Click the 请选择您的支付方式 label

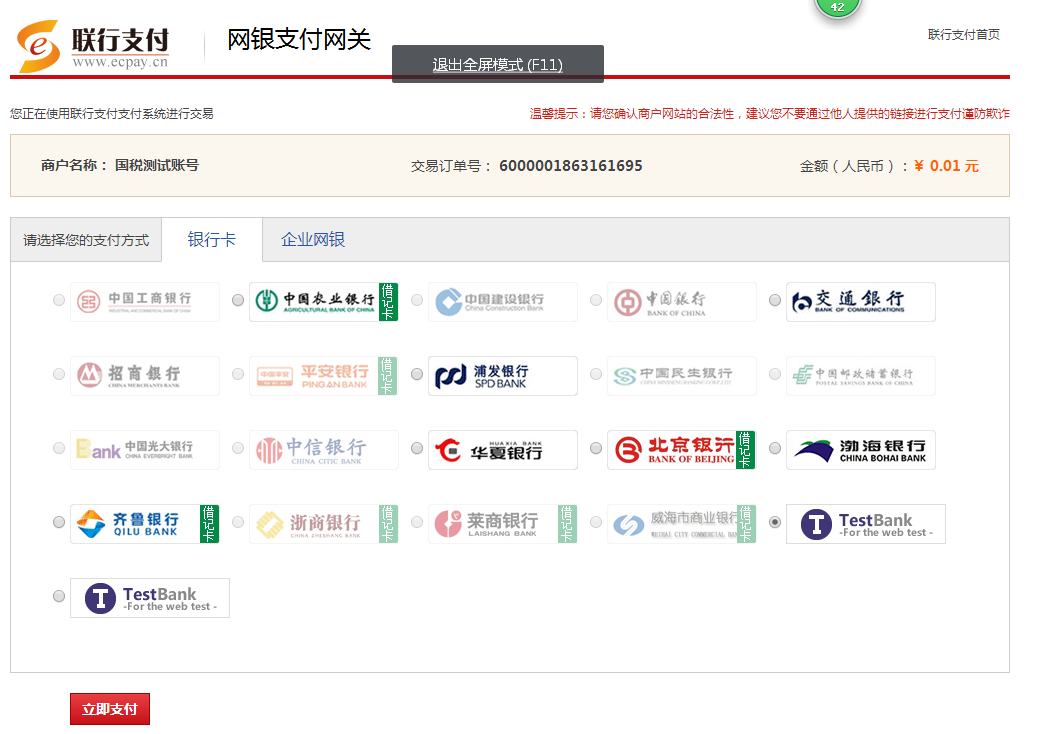click(x=86, y=240)
